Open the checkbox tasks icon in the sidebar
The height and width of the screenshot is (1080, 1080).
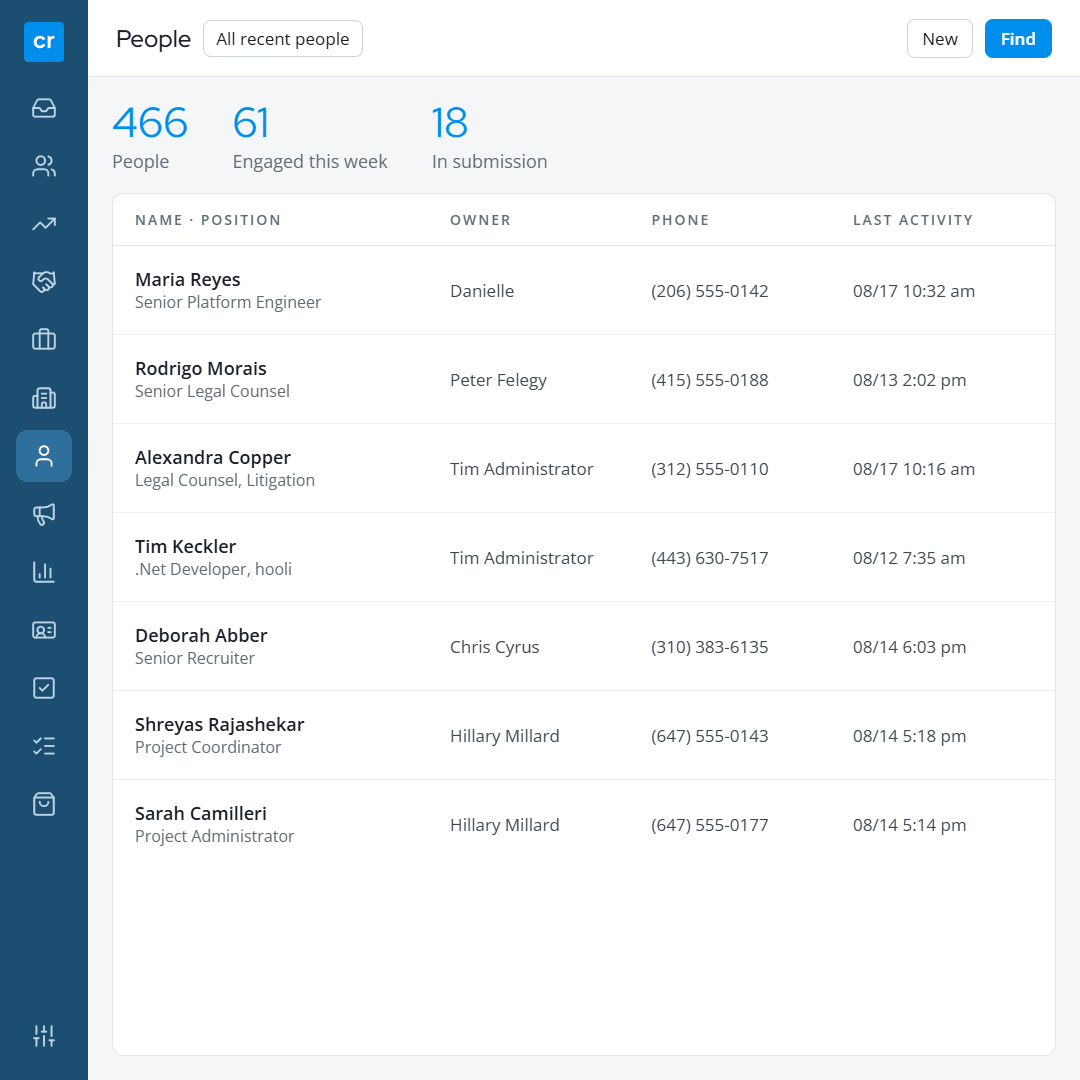click(x=43, y=688)
